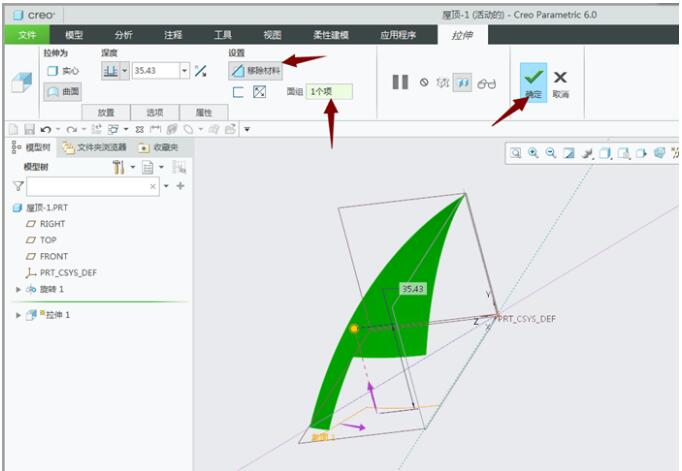The width and height of the screenshot is (682, 471).
Task: Choose 实心 solid extrude type
Action: pos(63,71)
